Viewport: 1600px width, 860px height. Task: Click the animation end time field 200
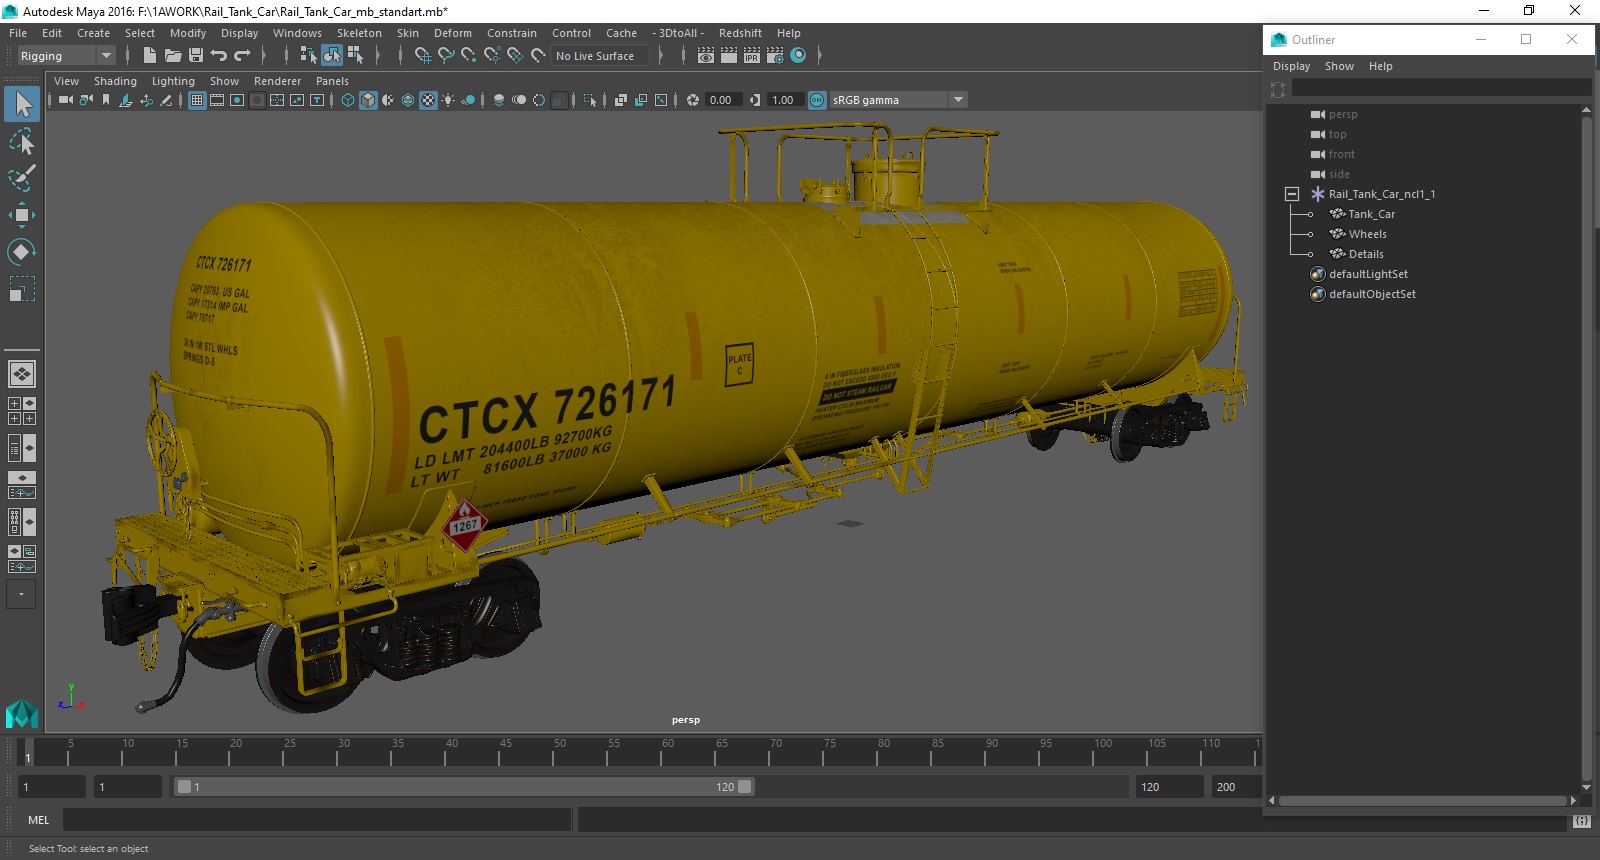tap(1236, 787)
